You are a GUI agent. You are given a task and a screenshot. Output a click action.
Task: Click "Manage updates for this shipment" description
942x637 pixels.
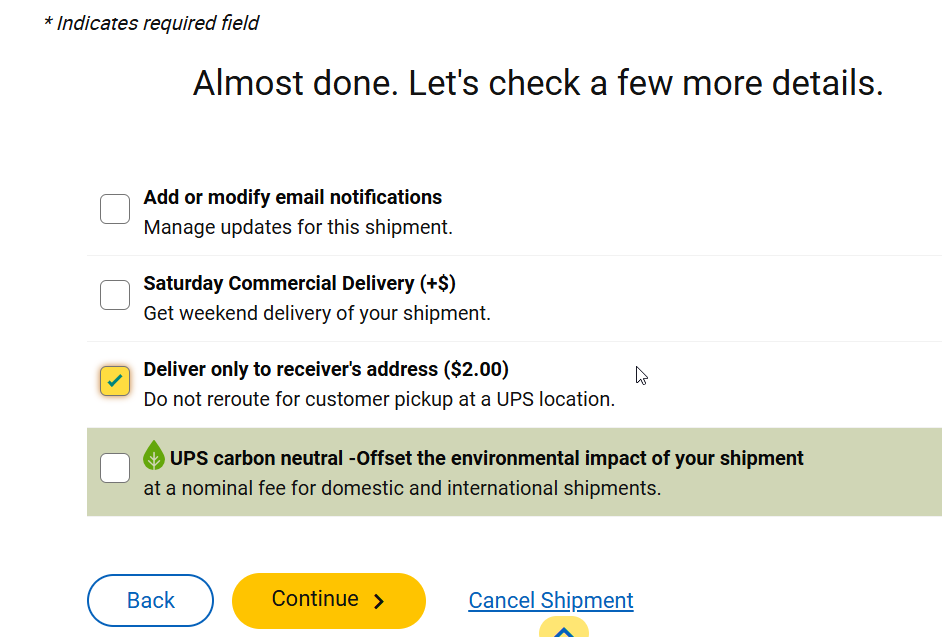pyautogui.click(x=298, y=227)
